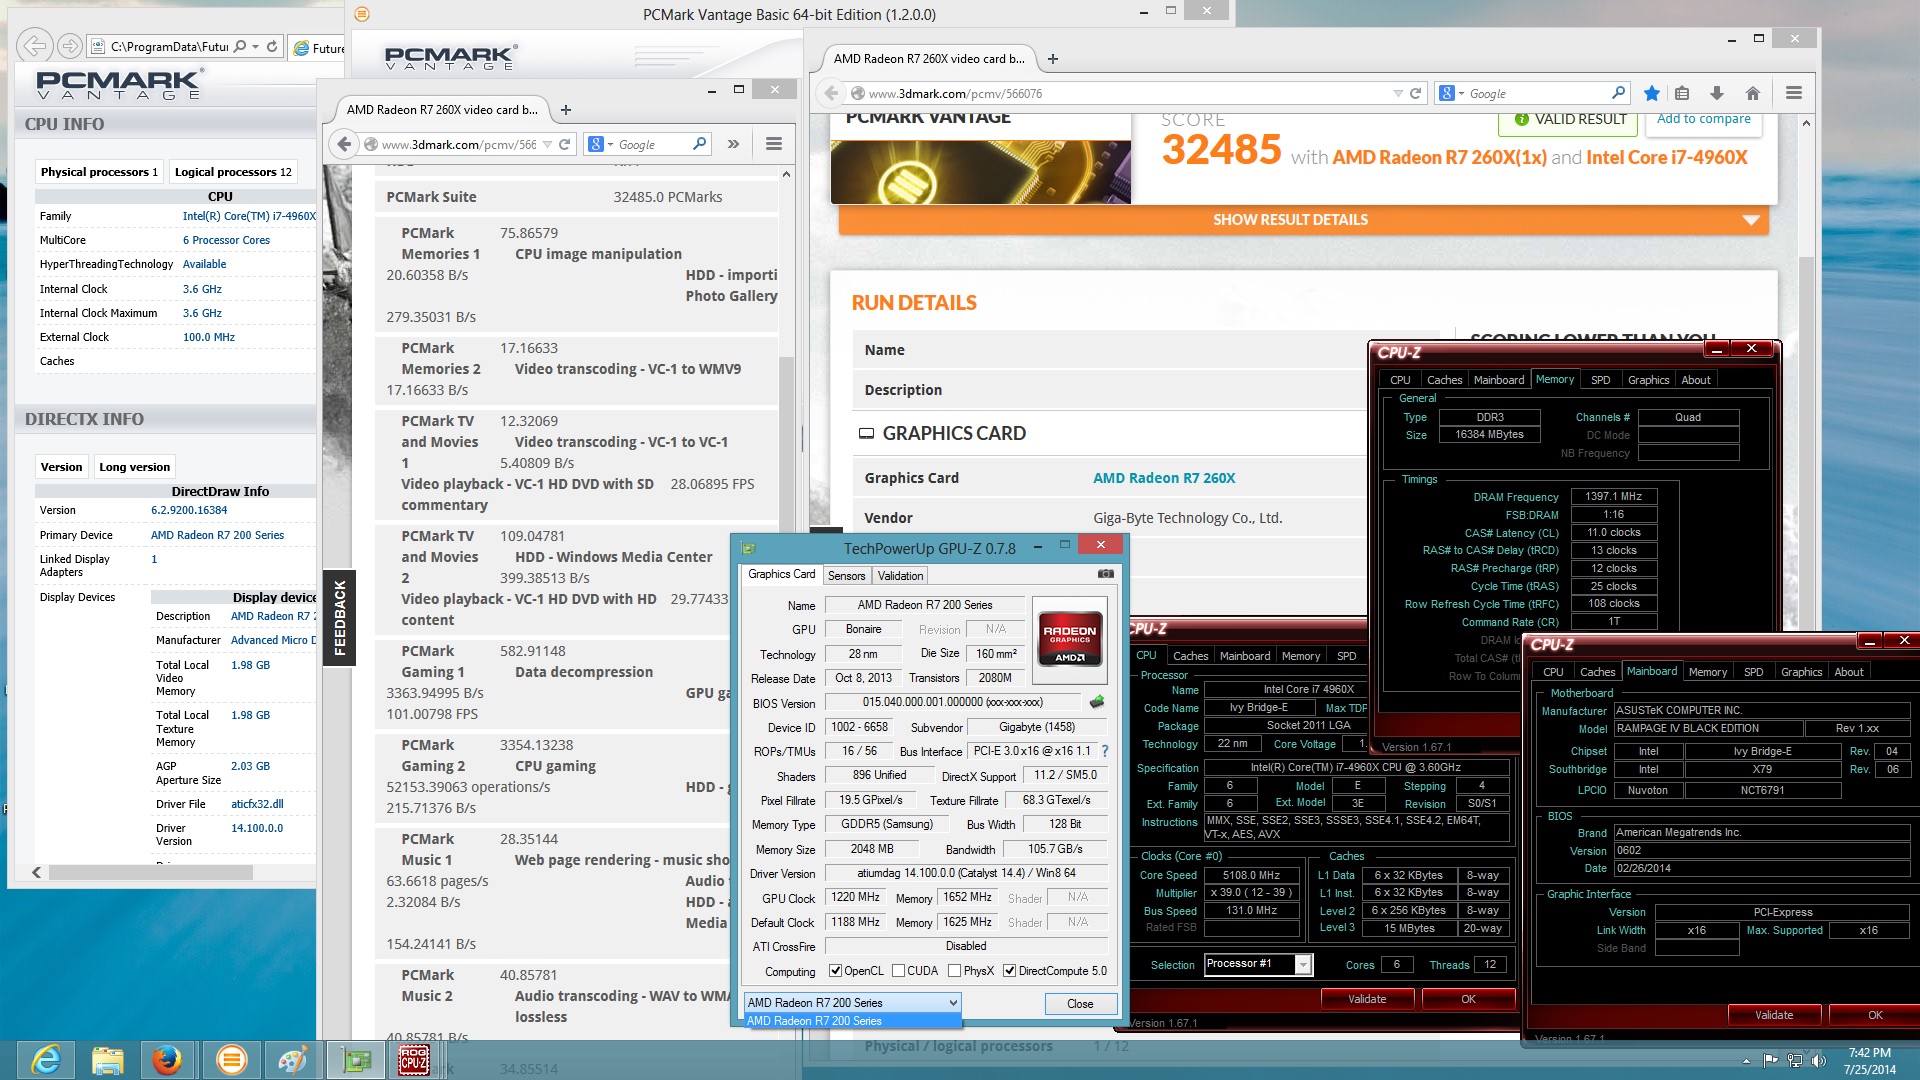The height and width of the screenshot is (1080, 1920).
Task: Click BIOS save chip icon in GPU-Z
Action: 1097,702
